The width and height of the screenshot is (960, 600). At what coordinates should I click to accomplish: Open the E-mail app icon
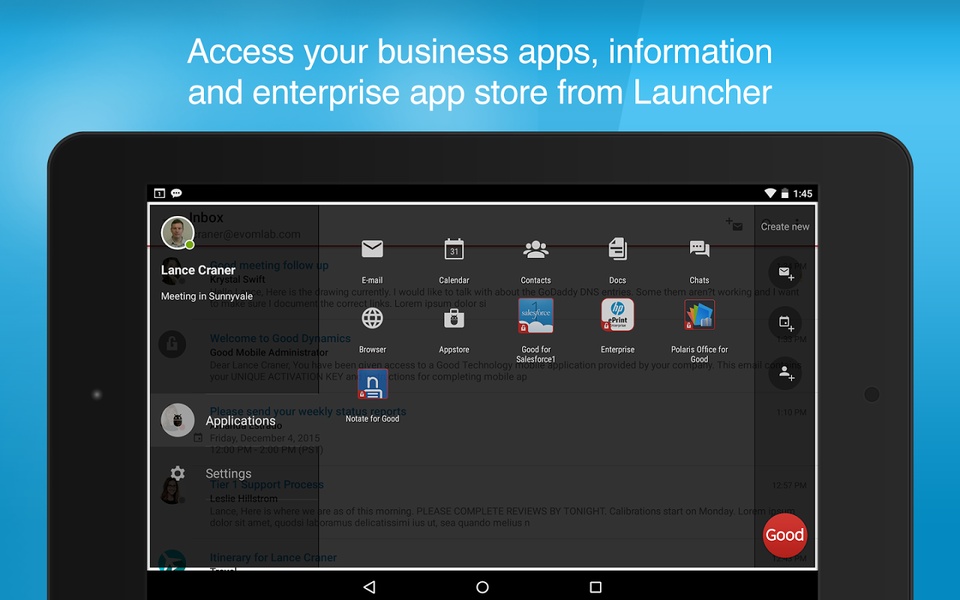(x=372, y=249)
